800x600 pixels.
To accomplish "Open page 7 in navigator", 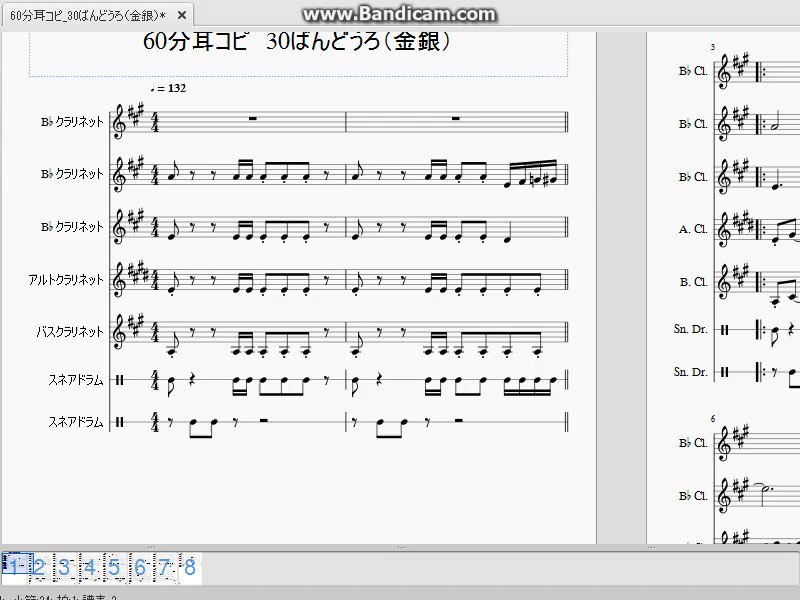I will pos(164,567).
